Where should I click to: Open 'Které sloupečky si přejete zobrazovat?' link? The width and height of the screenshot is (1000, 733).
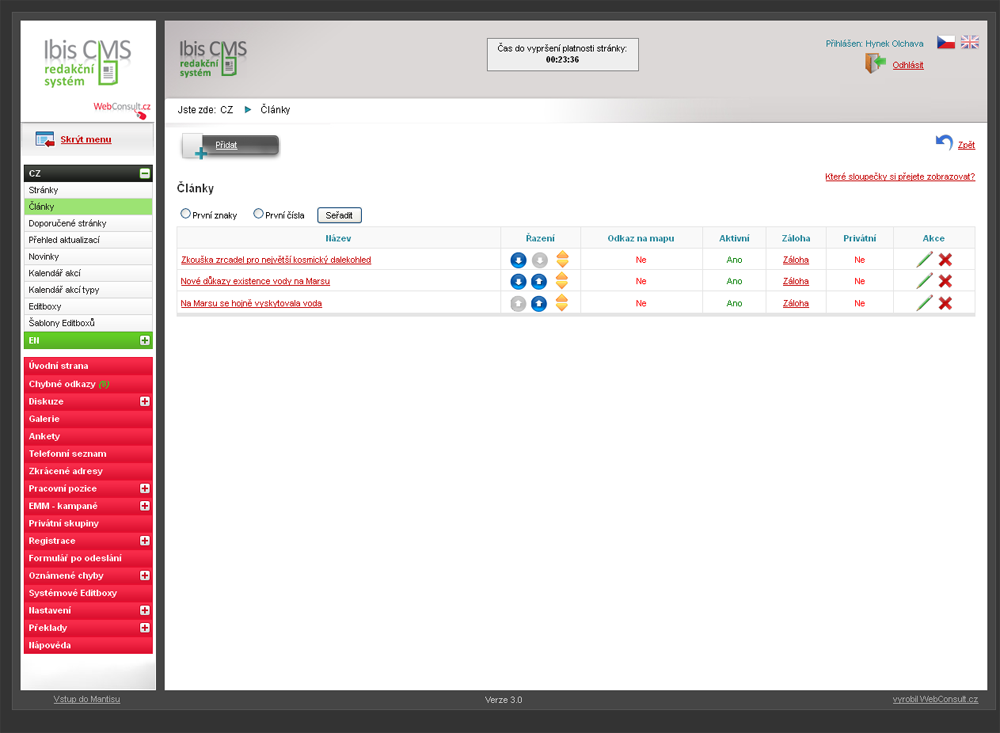click(900, 177)
